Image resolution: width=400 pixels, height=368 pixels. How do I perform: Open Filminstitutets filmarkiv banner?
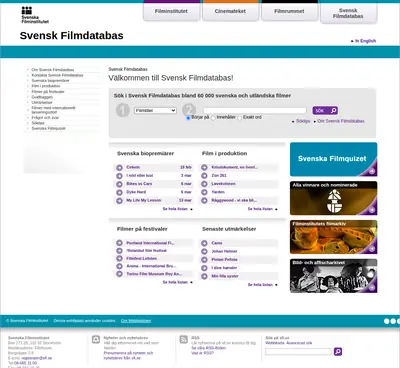click(x=334, y=237)
